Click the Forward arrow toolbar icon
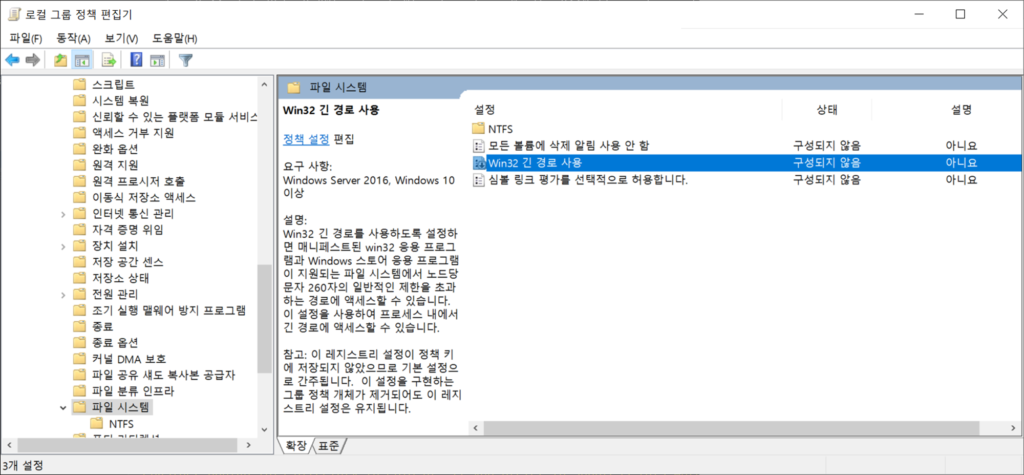 [33, 60]
